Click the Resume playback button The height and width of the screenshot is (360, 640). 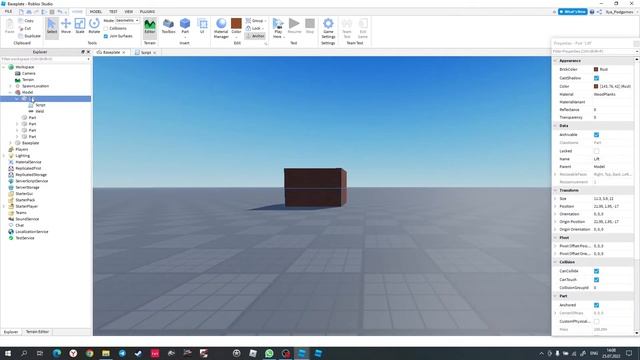[294, 27]
